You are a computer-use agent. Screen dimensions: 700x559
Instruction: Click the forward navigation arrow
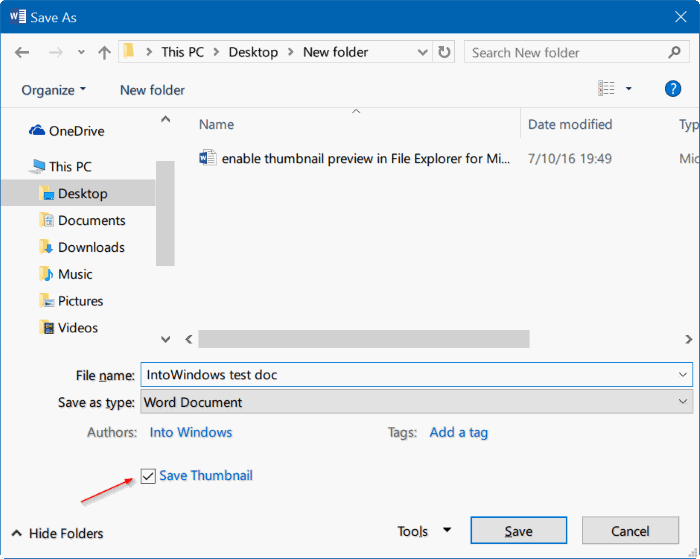(x=55, y=53)
